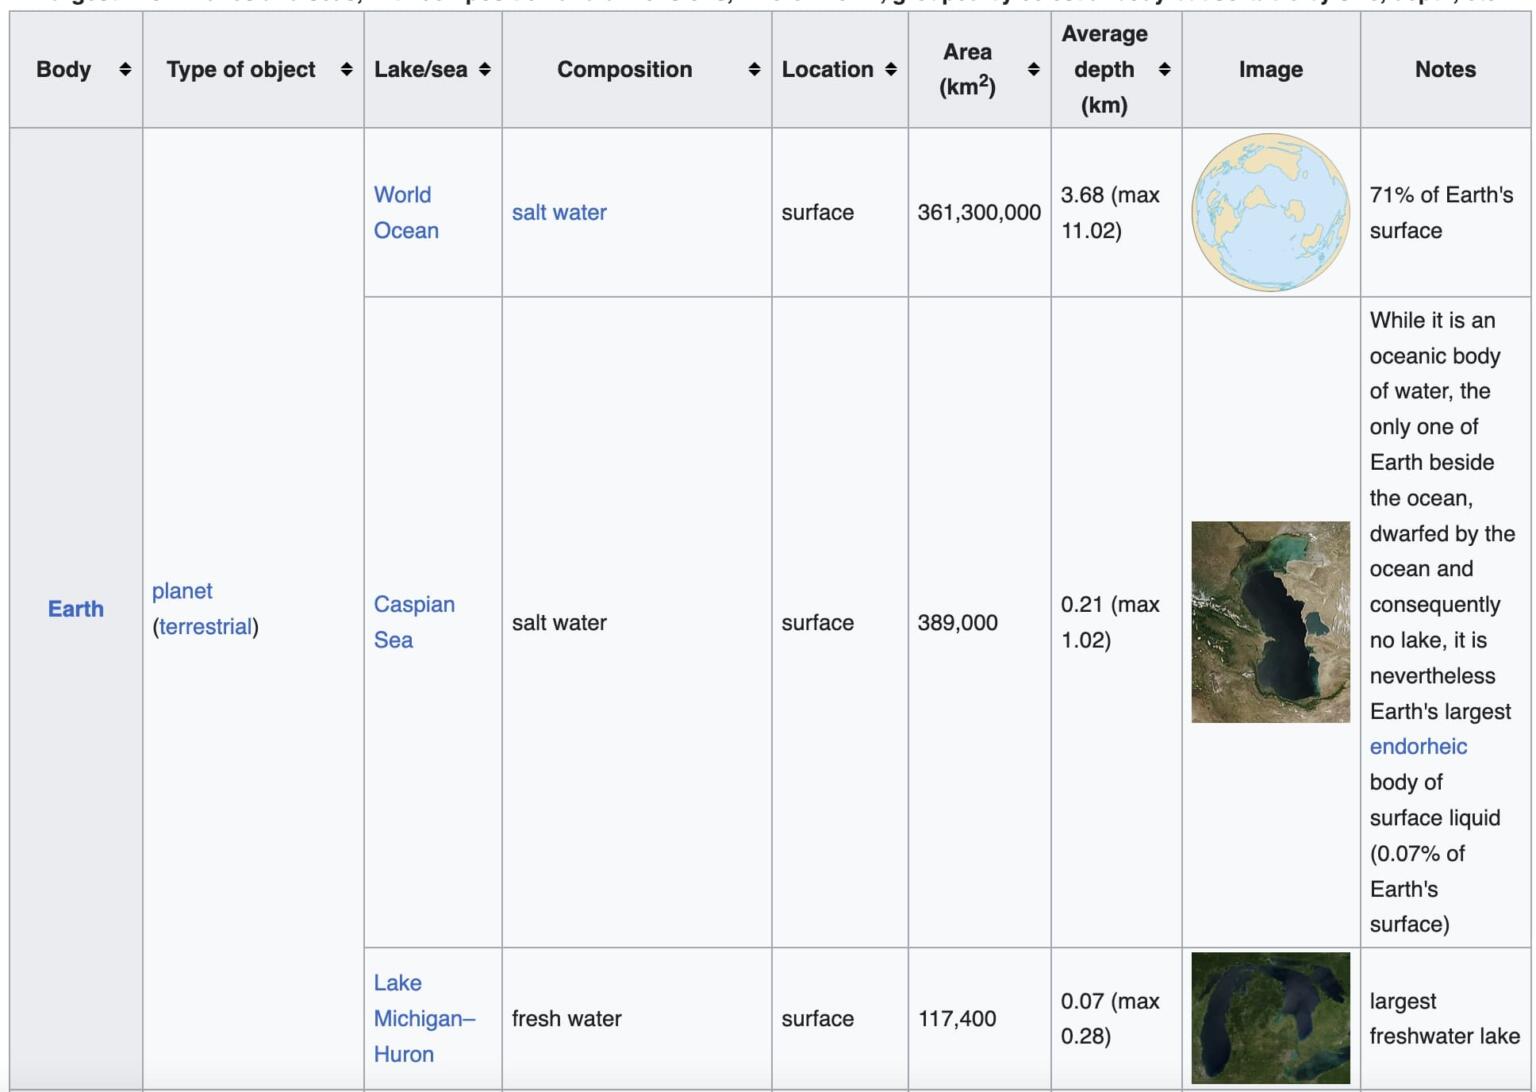
Task: Open the terrestrial link
Action: [x=207, y=626]
